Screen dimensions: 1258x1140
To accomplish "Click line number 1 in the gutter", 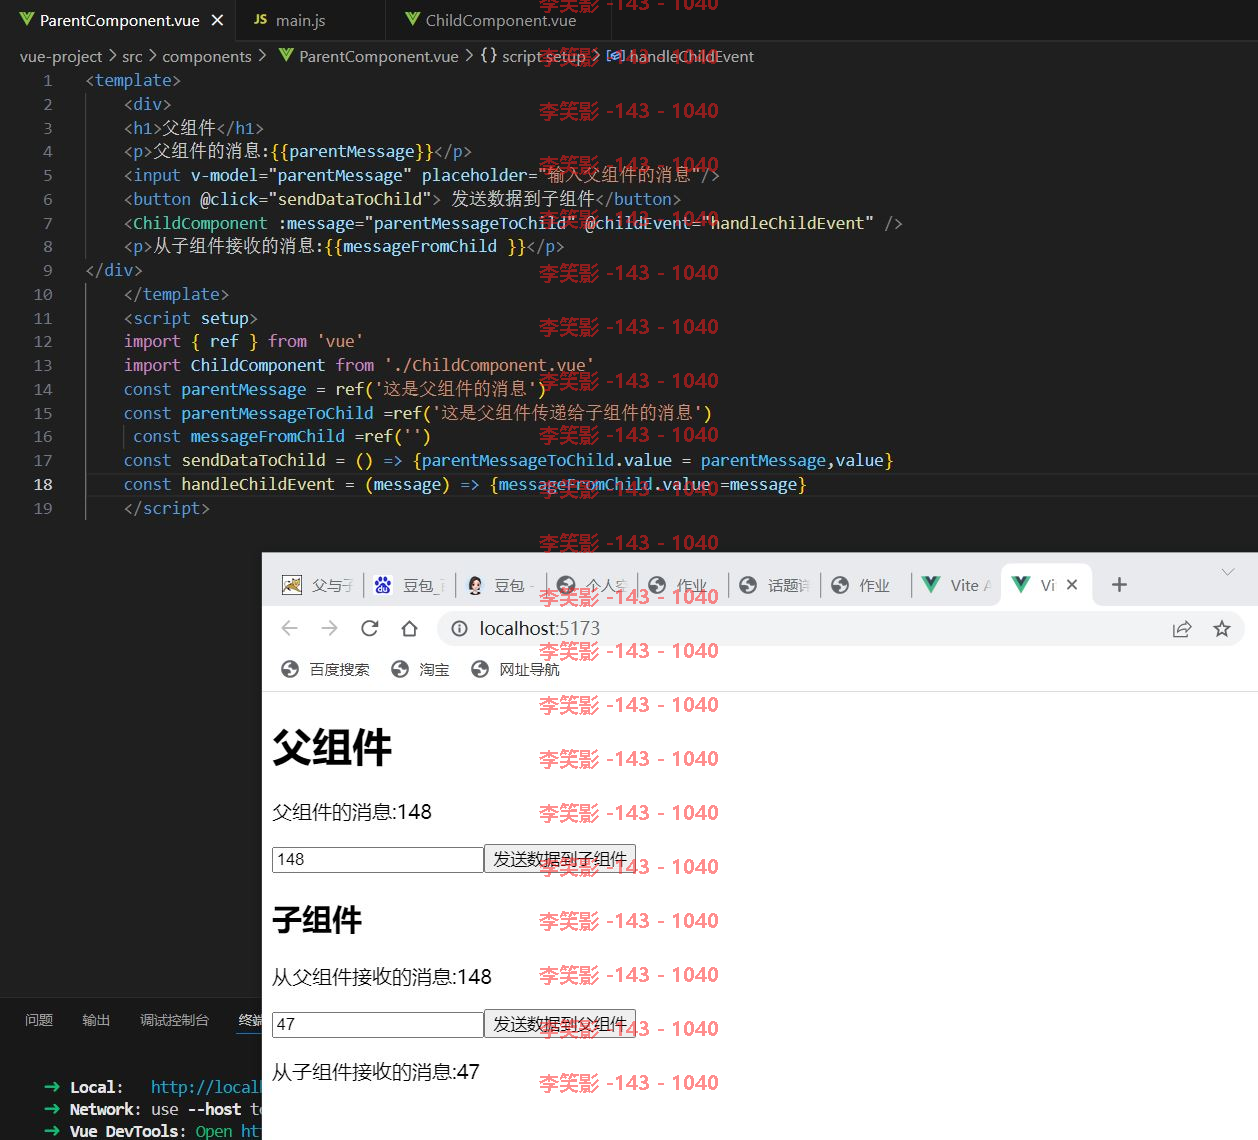I will (x=47, y=80).
